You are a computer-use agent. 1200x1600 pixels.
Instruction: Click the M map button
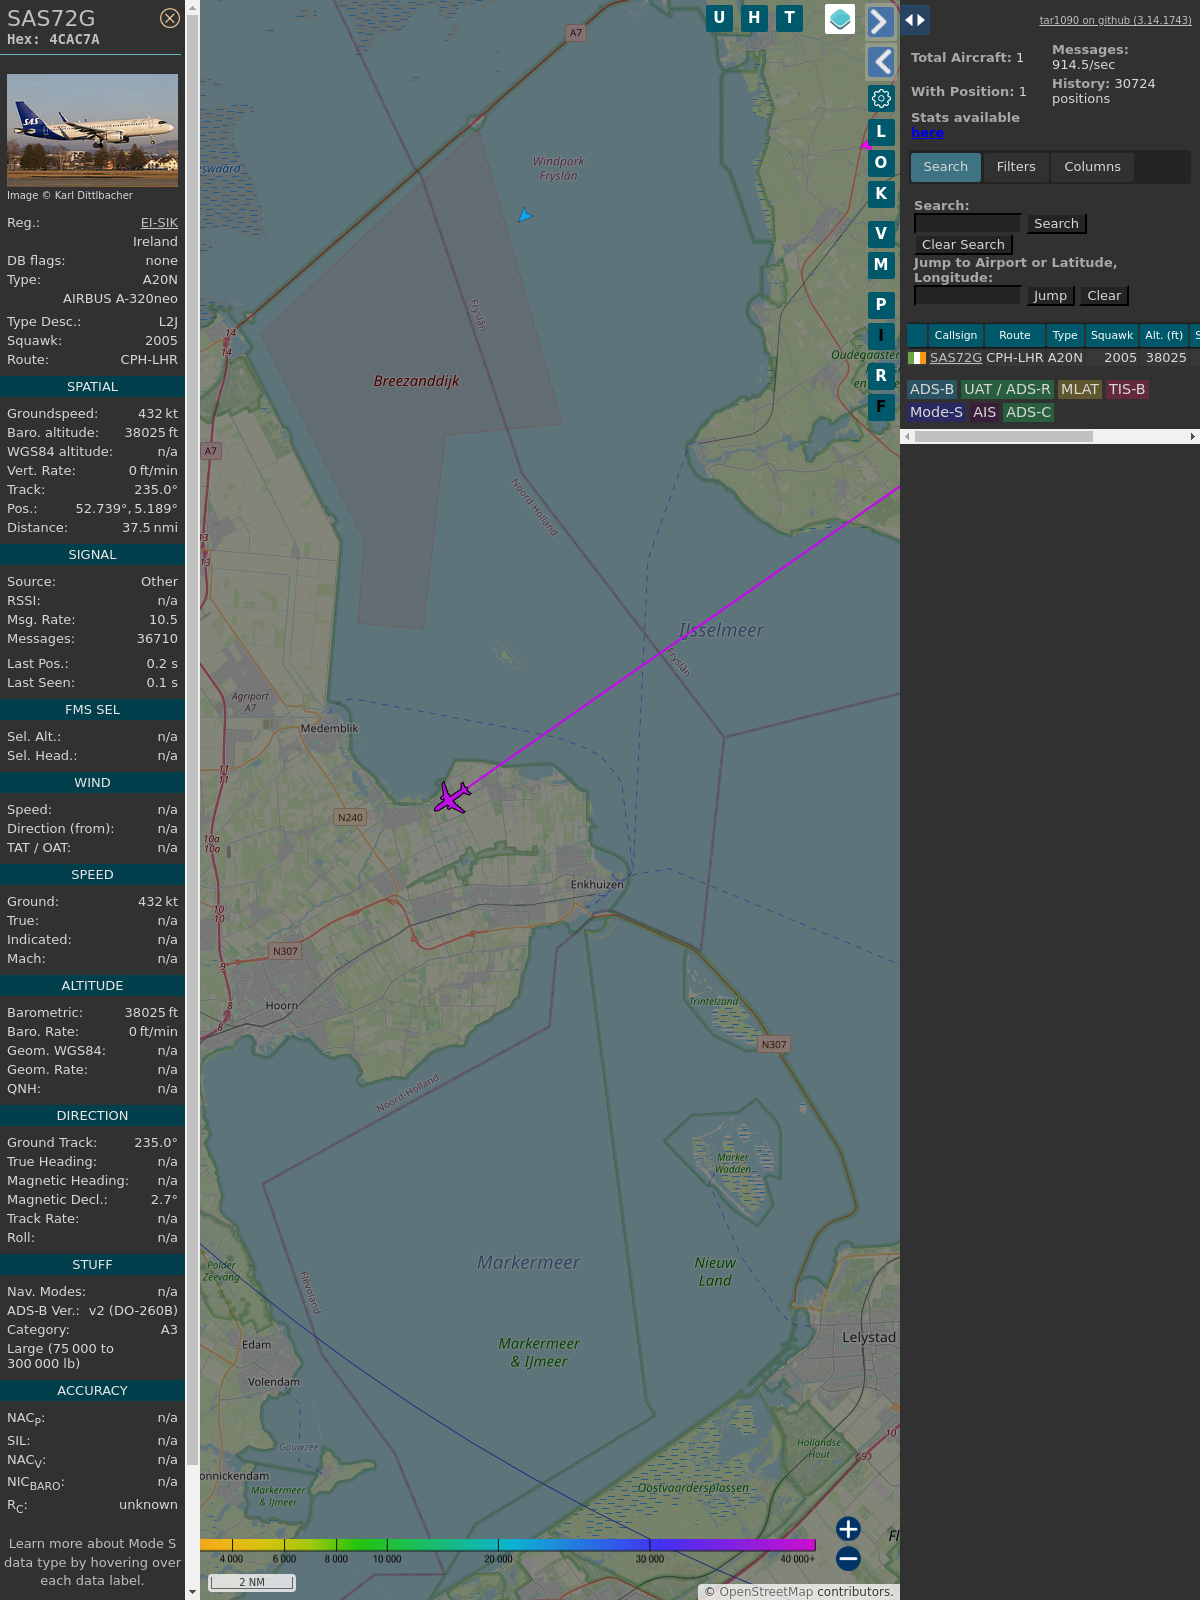(x=881, y=264)
